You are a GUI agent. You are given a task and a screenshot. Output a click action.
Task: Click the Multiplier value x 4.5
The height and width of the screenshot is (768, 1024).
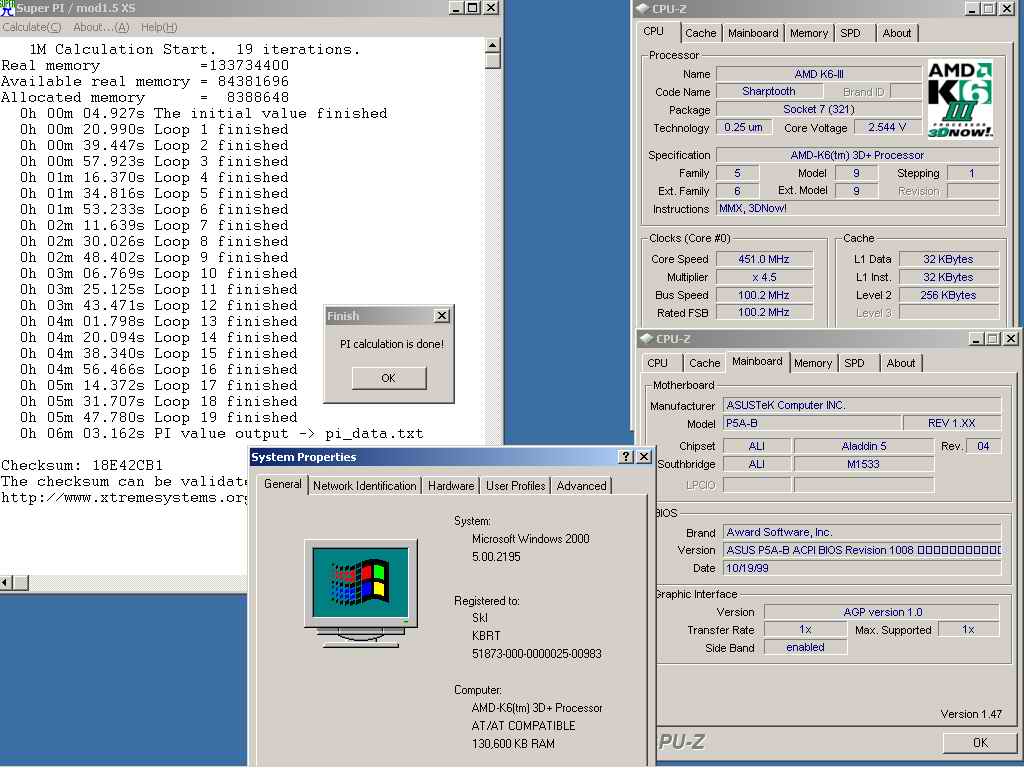(764, 277)
